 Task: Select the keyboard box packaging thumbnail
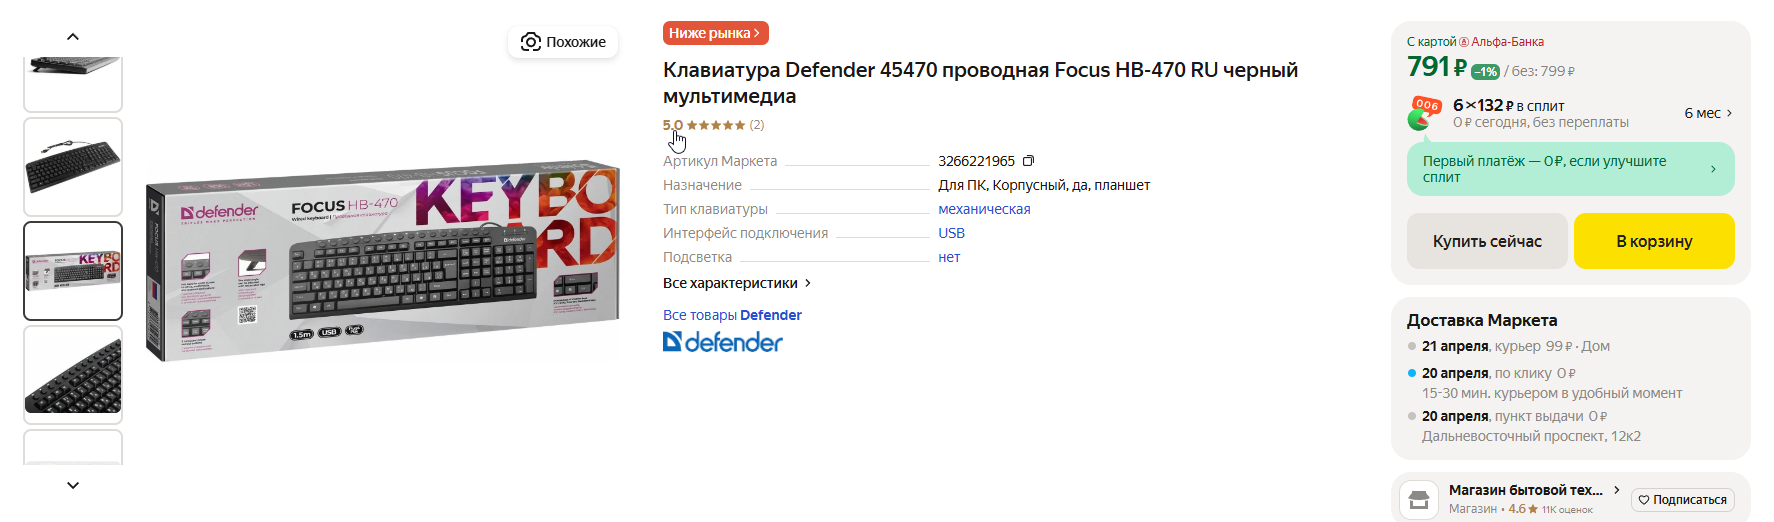73,271
